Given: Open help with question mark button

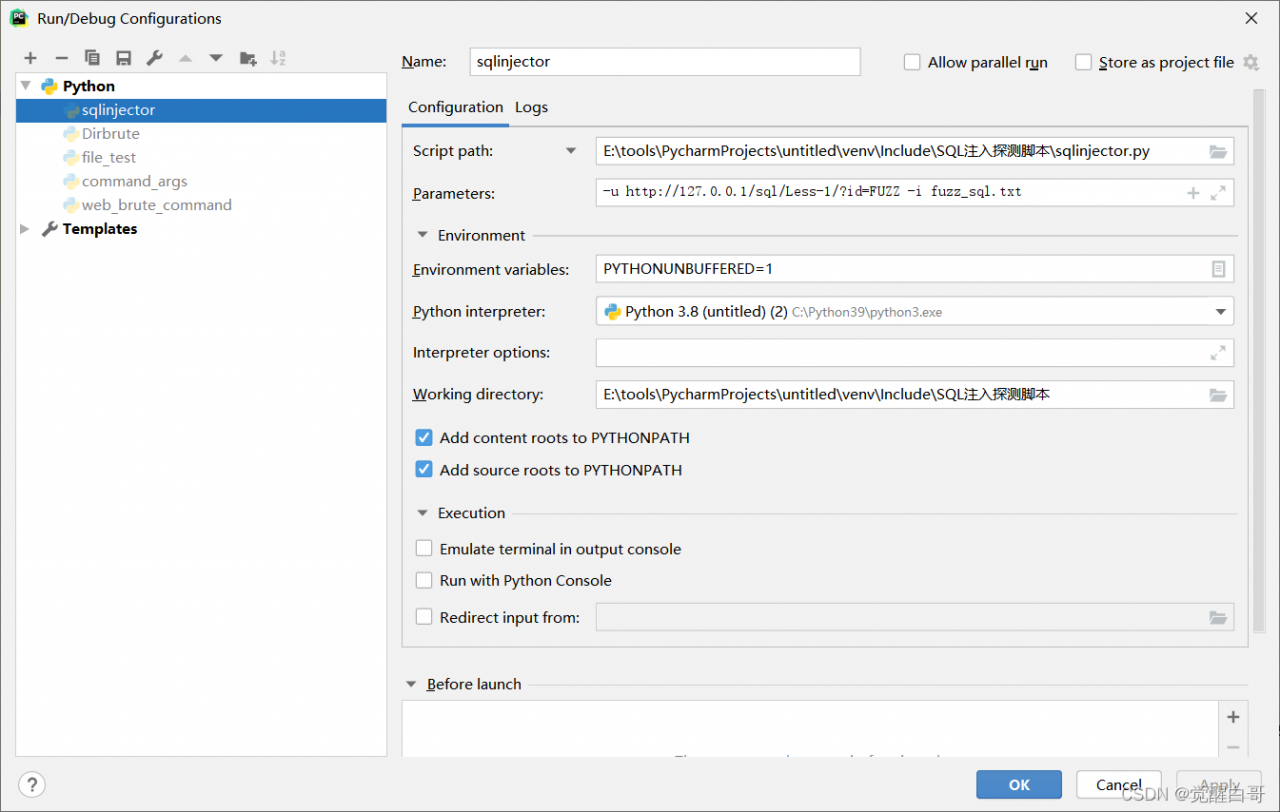Looking at the screenshot, I should 32,784.
